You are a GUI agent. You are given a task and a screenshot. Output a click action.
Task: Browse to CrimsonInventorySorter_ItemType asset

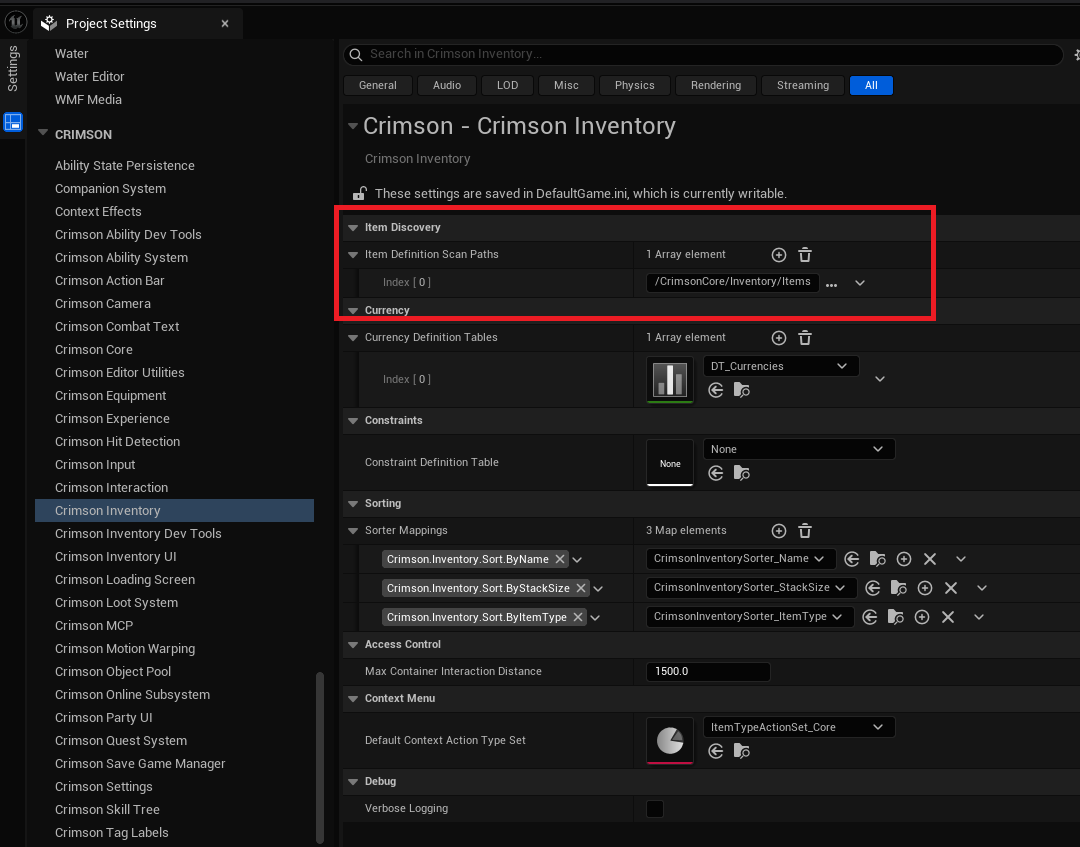click(895, 617)
